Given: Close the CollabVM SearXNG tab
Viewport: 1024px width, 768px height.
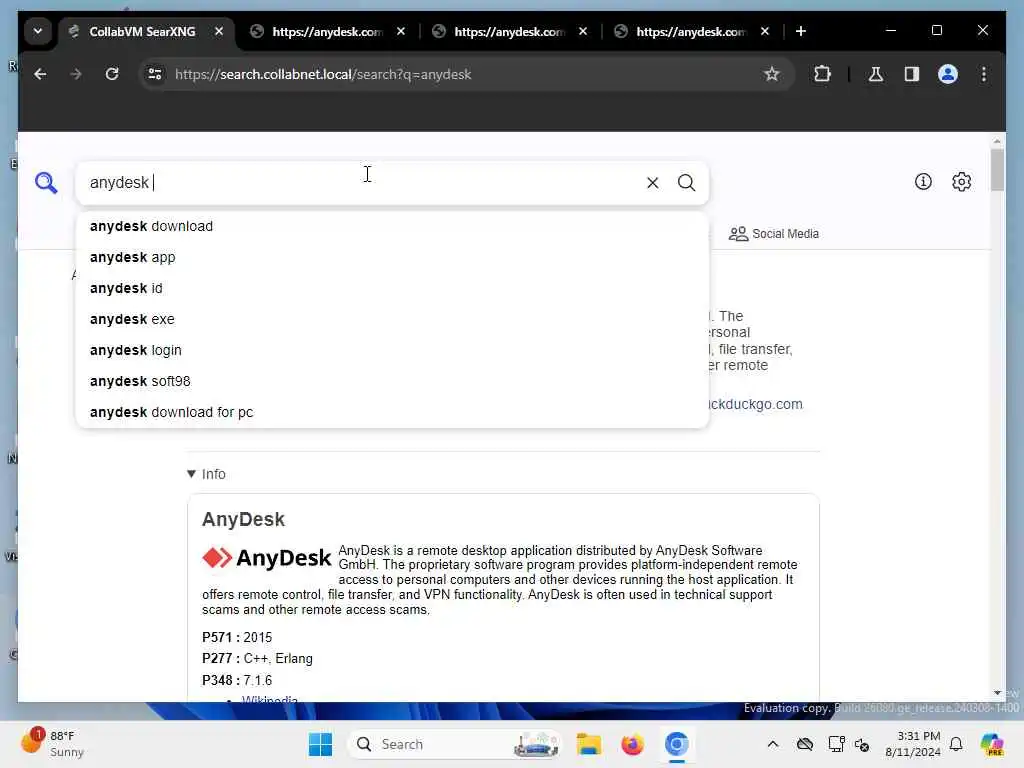Looking at the screenshot, I should [219, 31].
